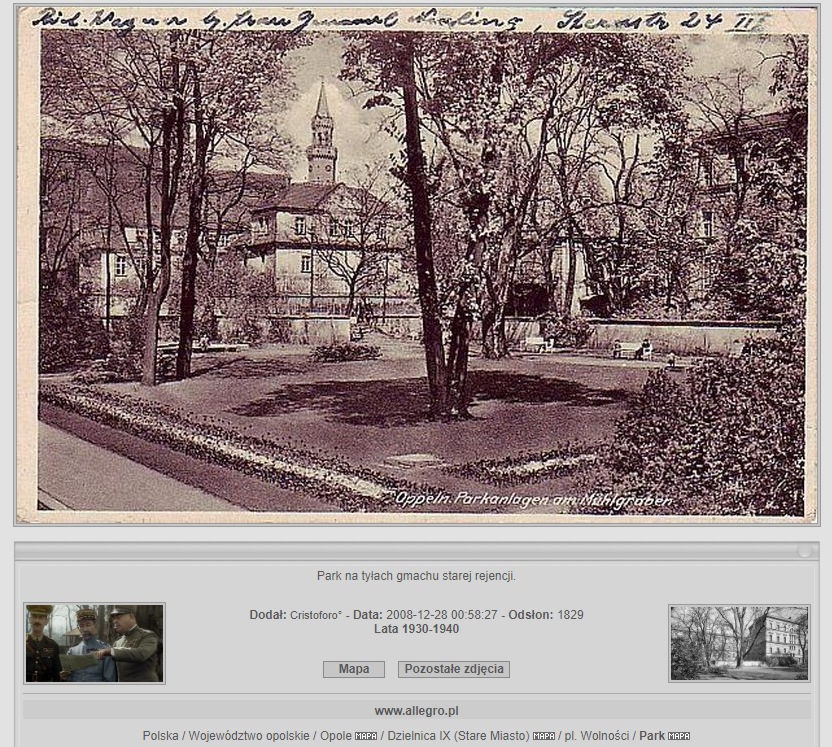Visit the www.allegro.pl source link
The width and height of the screenshot is (832, 747).
coord(416,711)
